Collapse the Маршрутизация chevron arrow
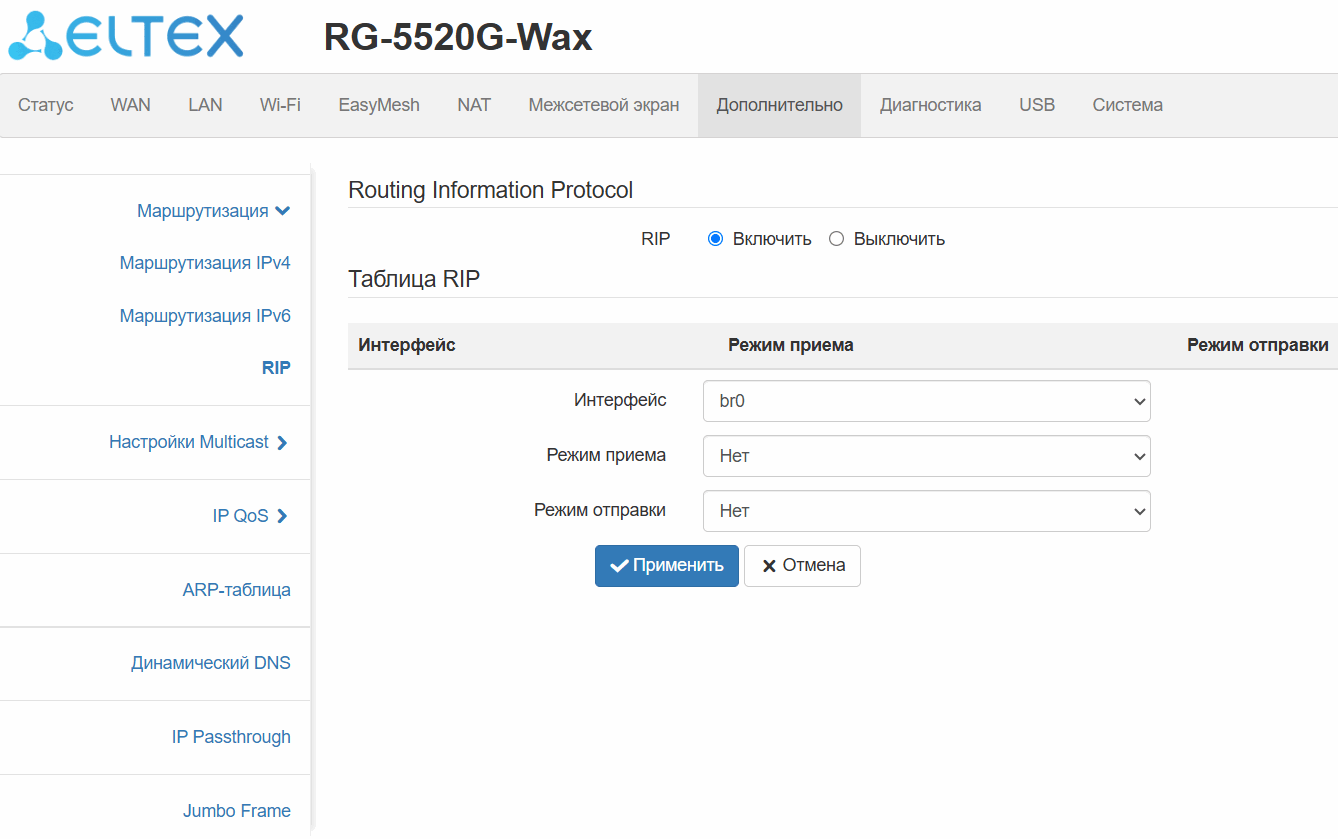Image resolution: width=1338 pixels, height=839 pixels. coord(282,211)
